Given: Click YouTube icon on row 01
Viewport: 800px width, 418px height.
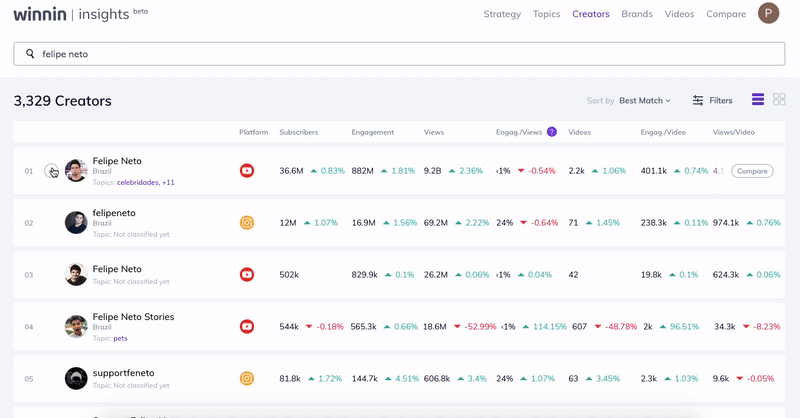Looking at the screenshot, I should point(247,170).
